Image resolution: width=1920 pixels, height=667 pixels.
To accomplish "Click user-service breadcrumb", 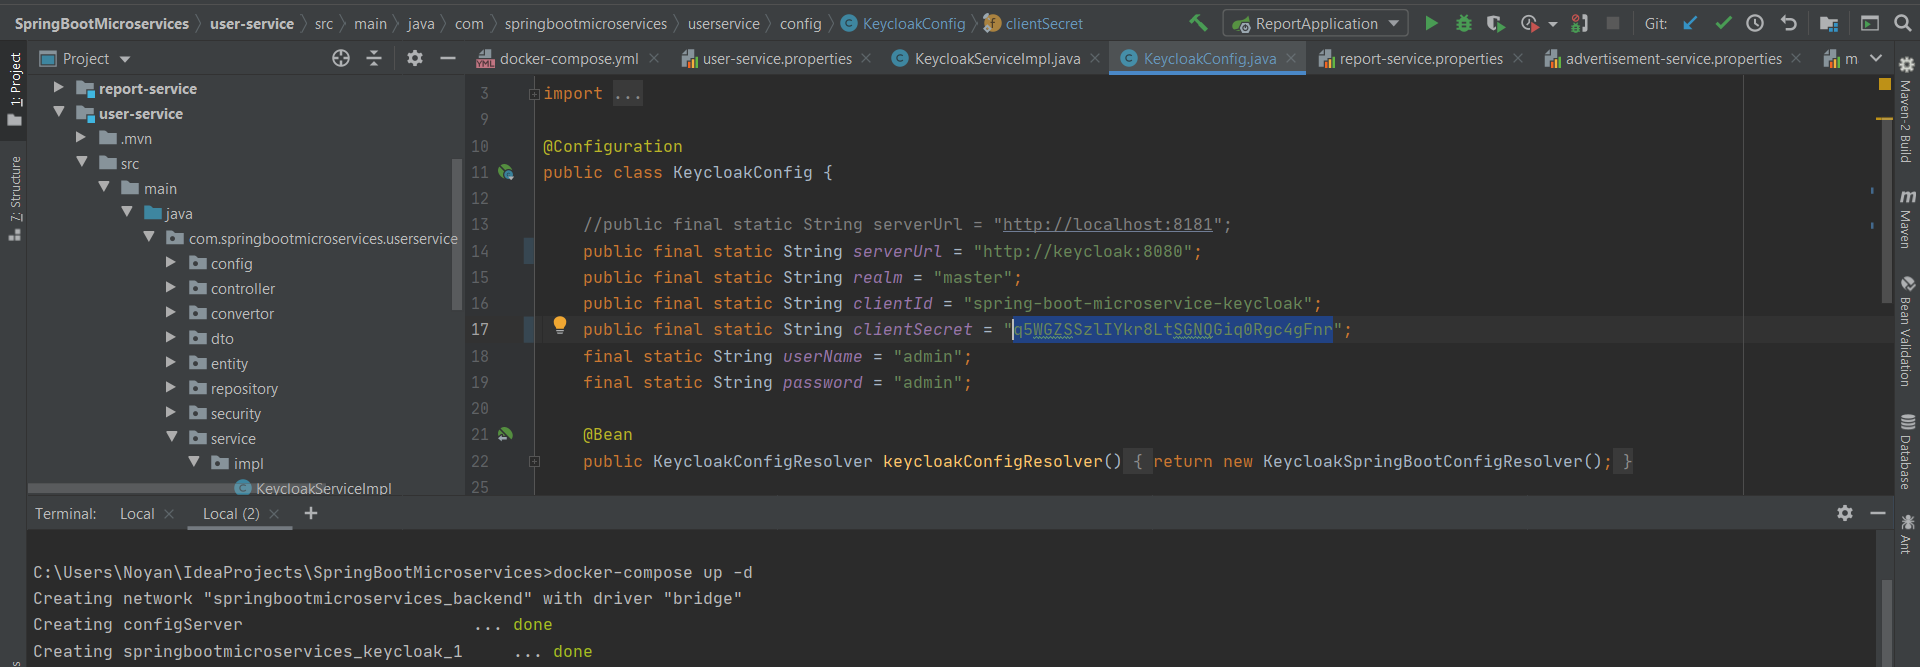I will click(x=252, y=23).
